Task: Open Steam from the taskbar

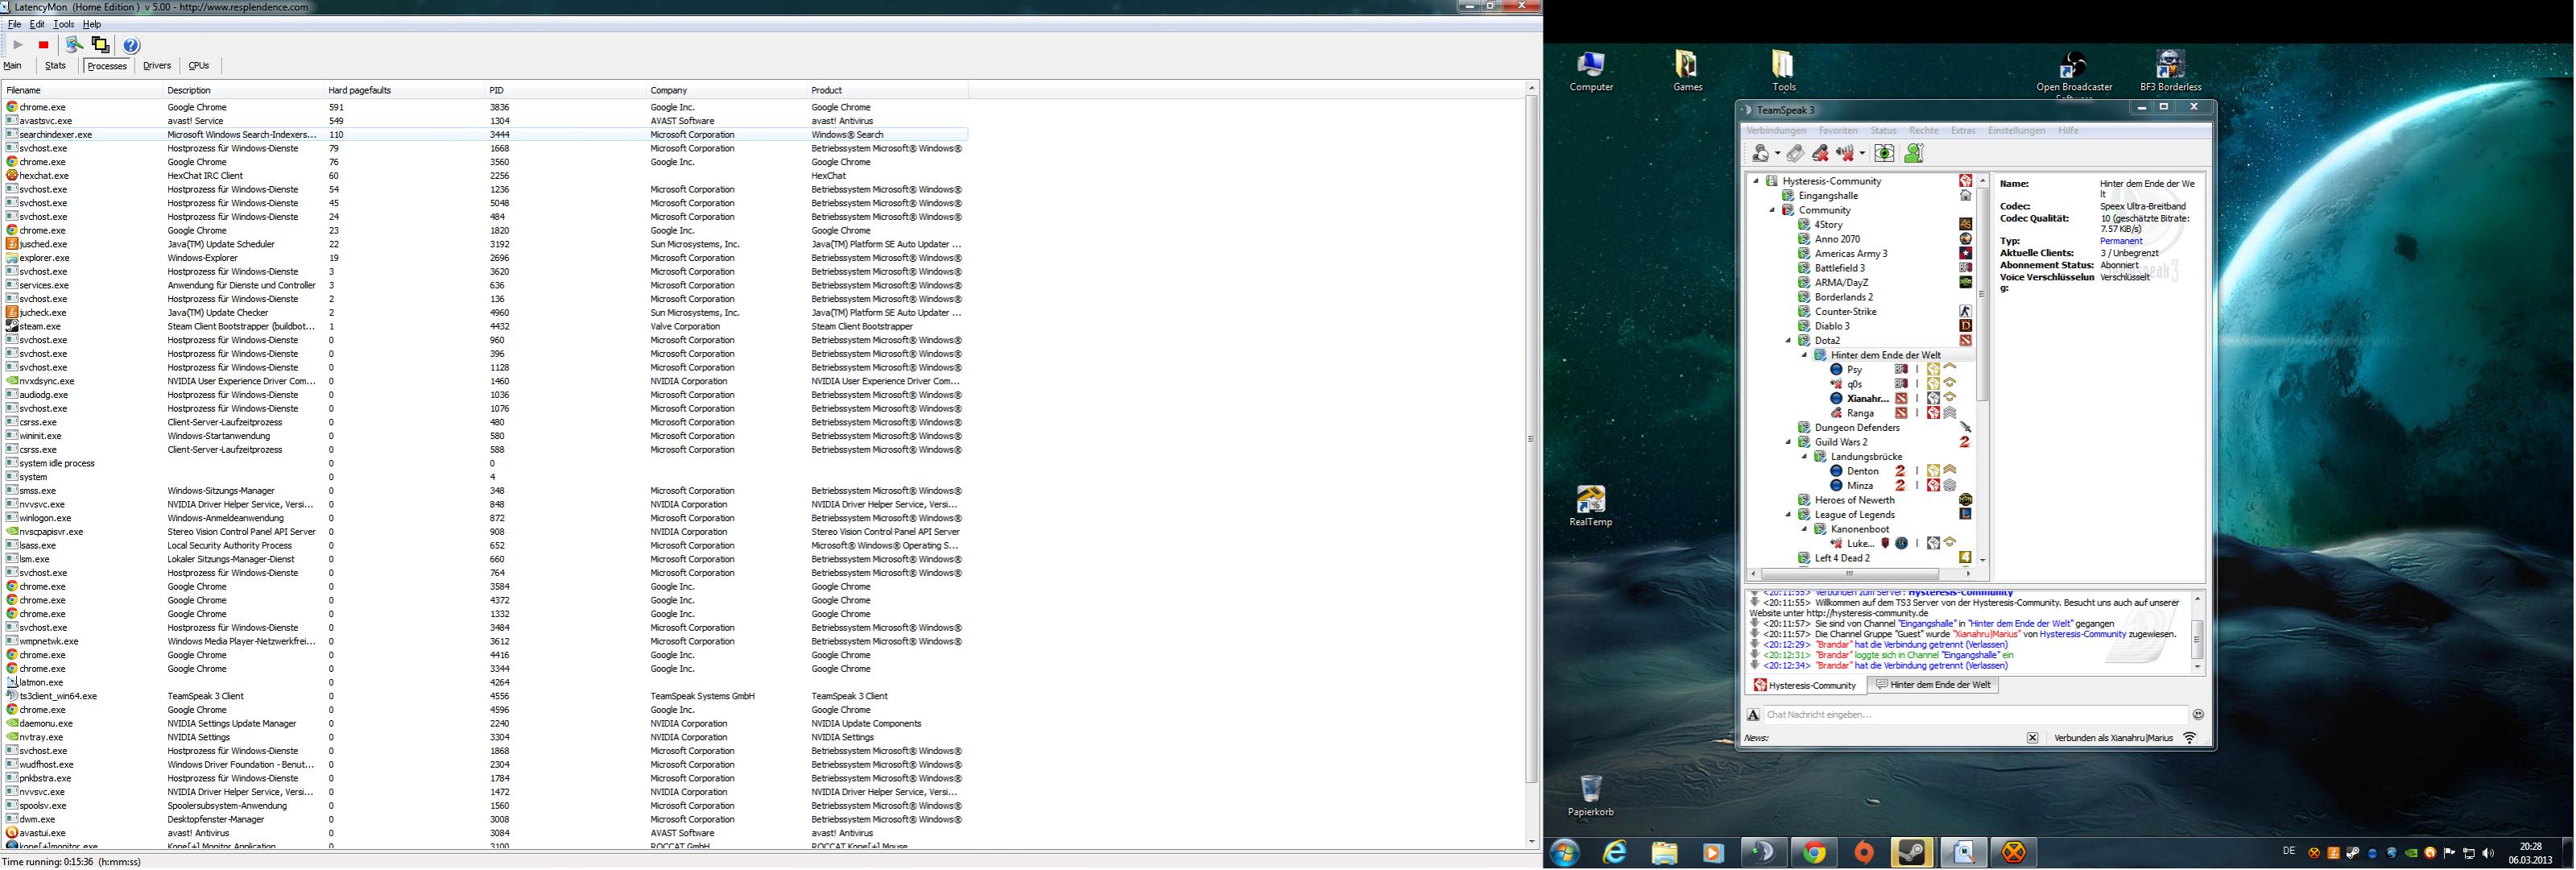Action: (1911, 852)
